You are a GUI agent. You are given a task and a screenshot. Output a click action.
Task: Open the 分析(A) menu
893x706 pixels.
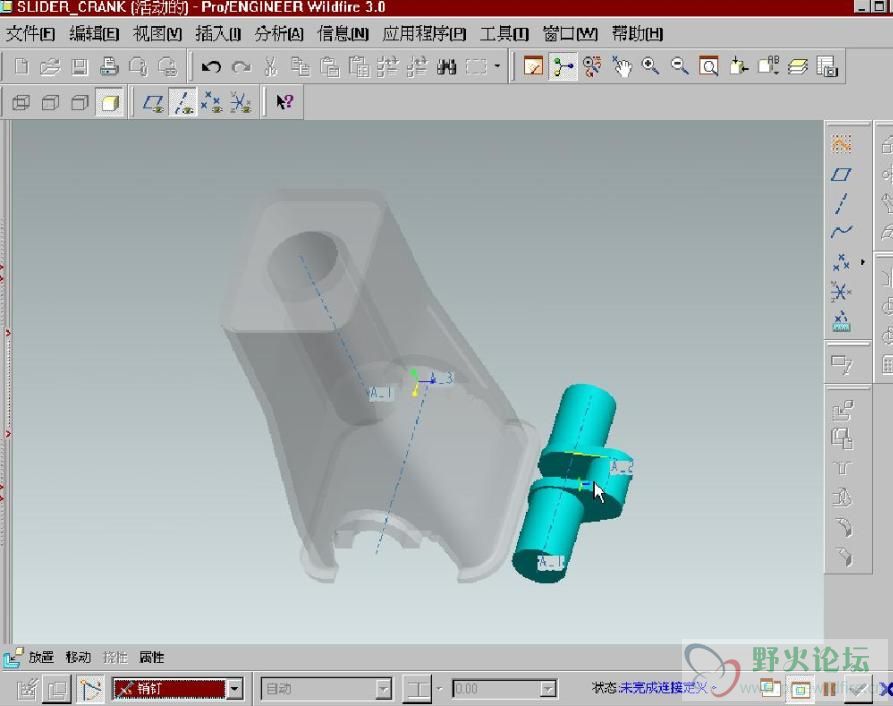pyautogui.click(x=279, y=34)
